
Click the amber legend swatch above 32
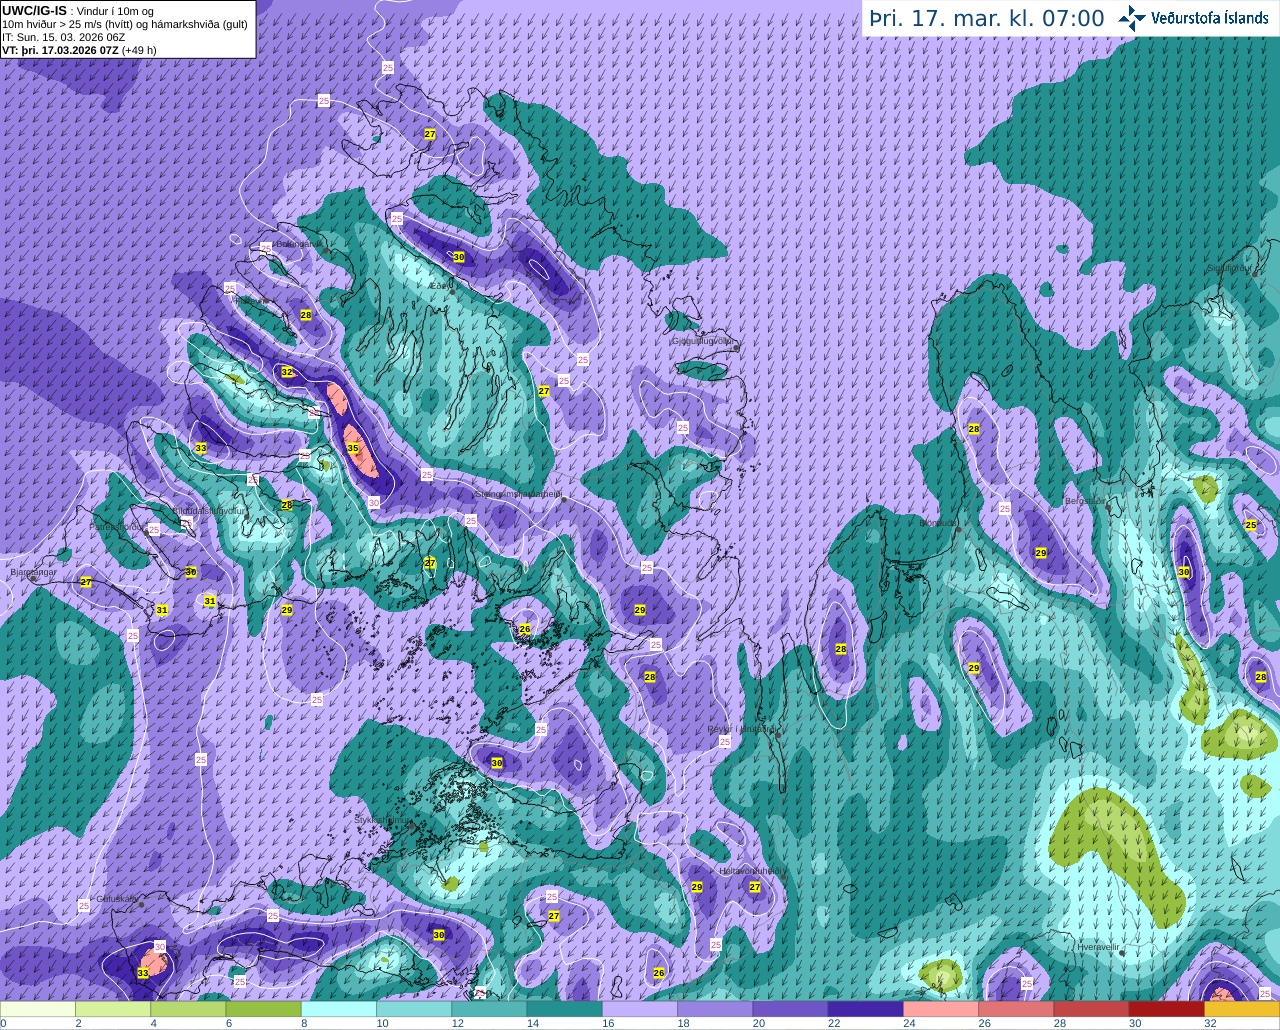click(x=1242, y=1008)
